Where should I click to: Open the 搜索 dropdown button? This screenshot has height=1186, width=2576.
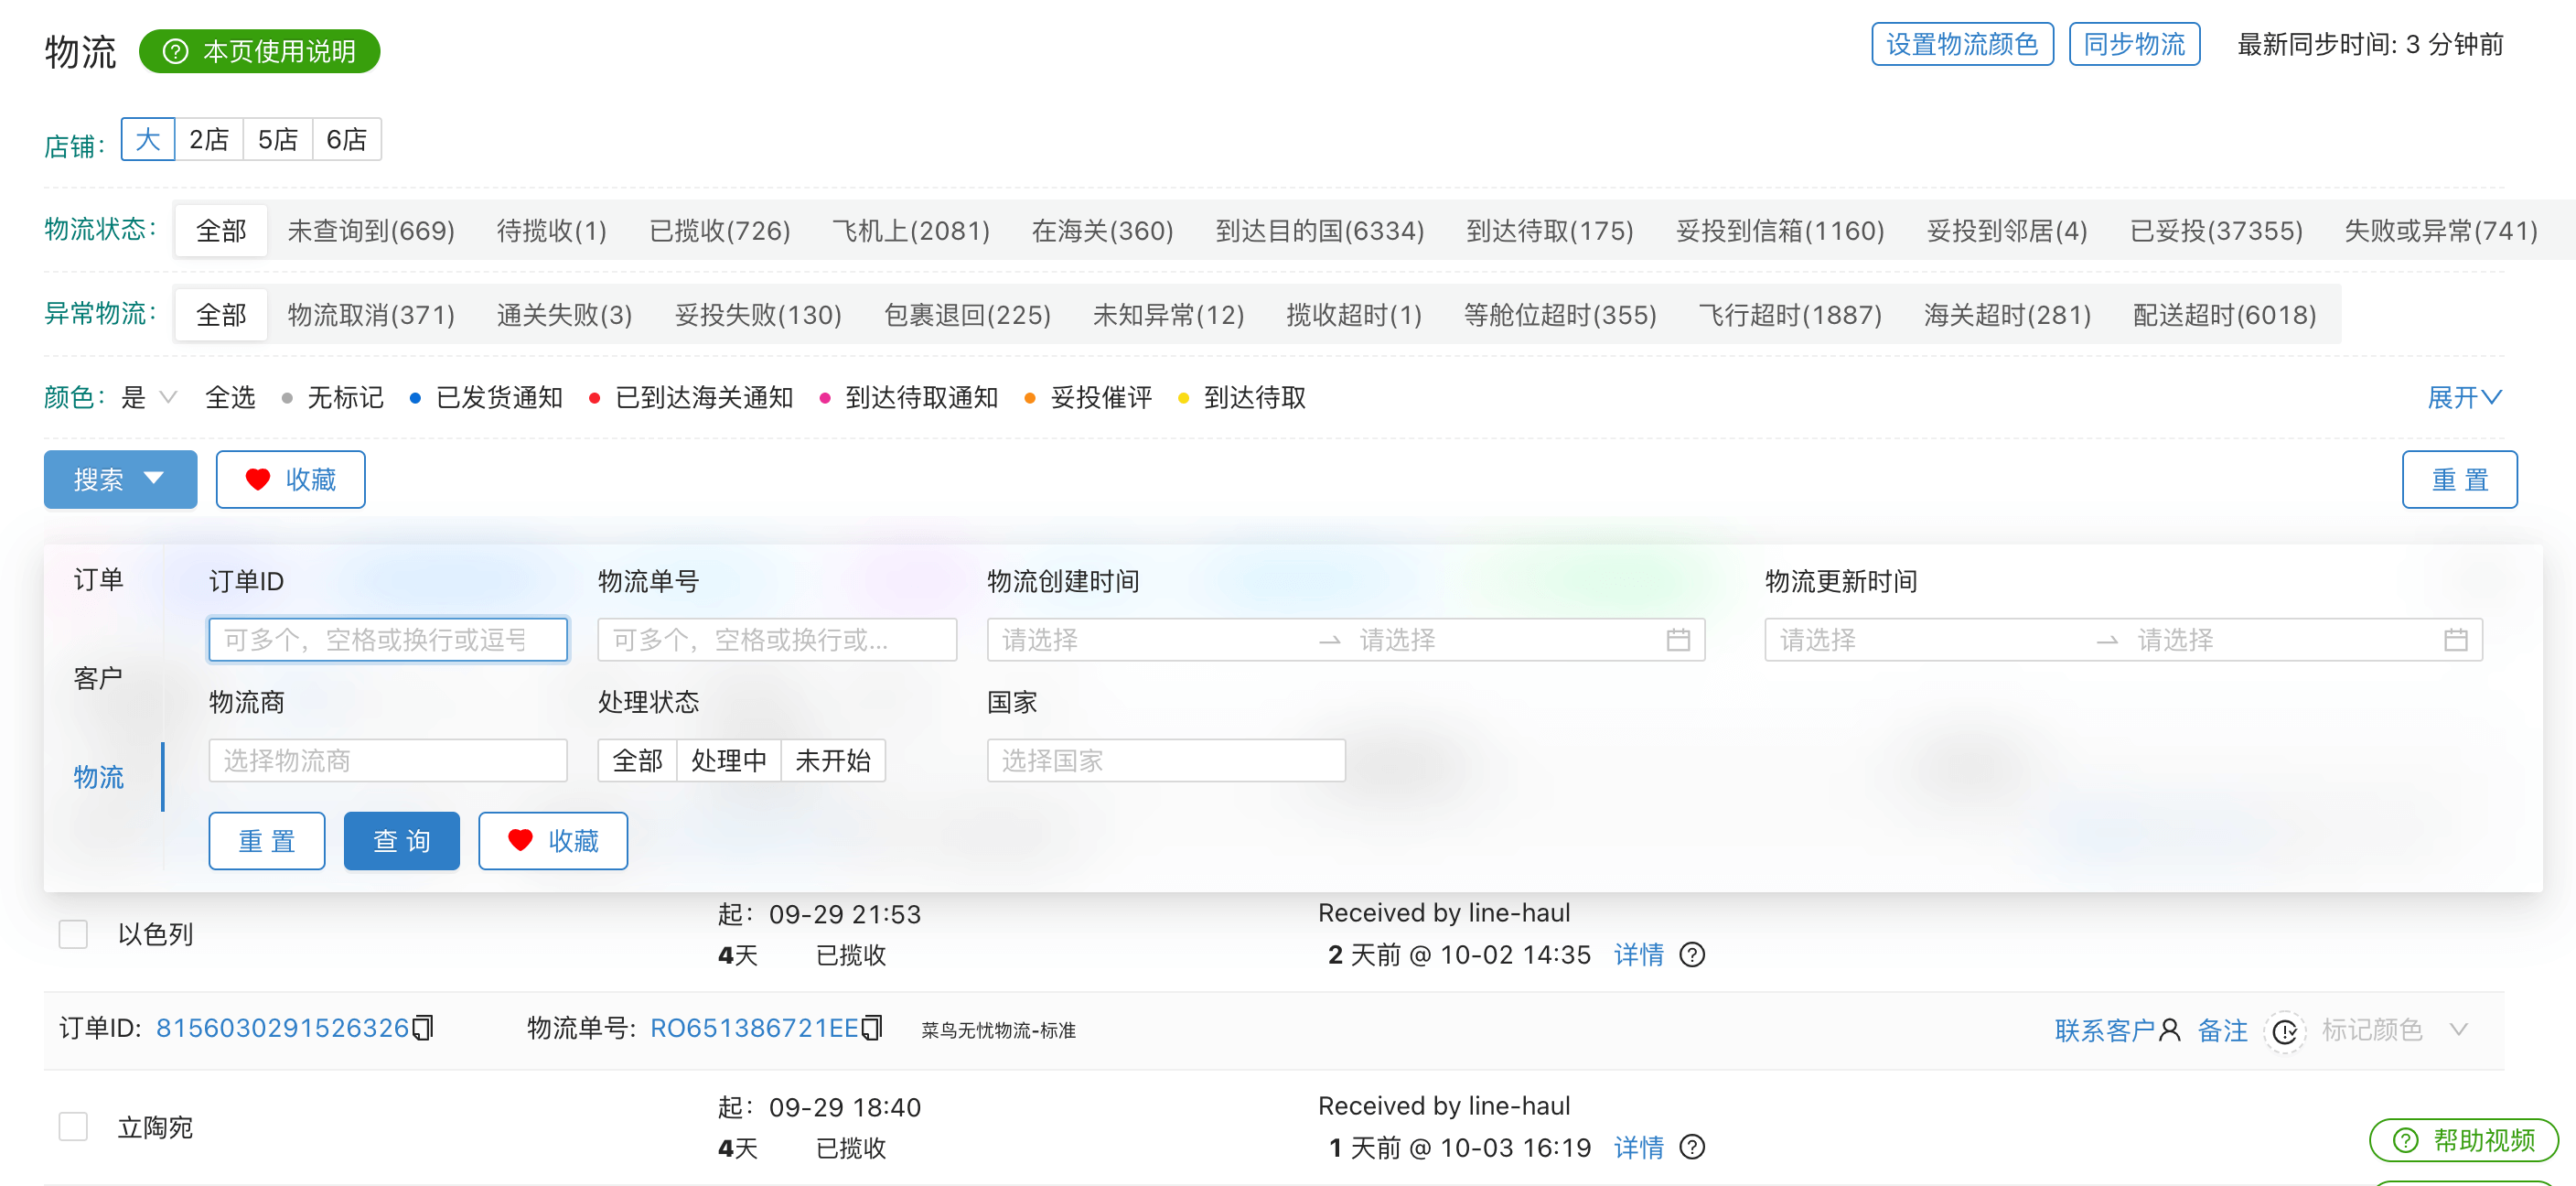tap(120, 480)
